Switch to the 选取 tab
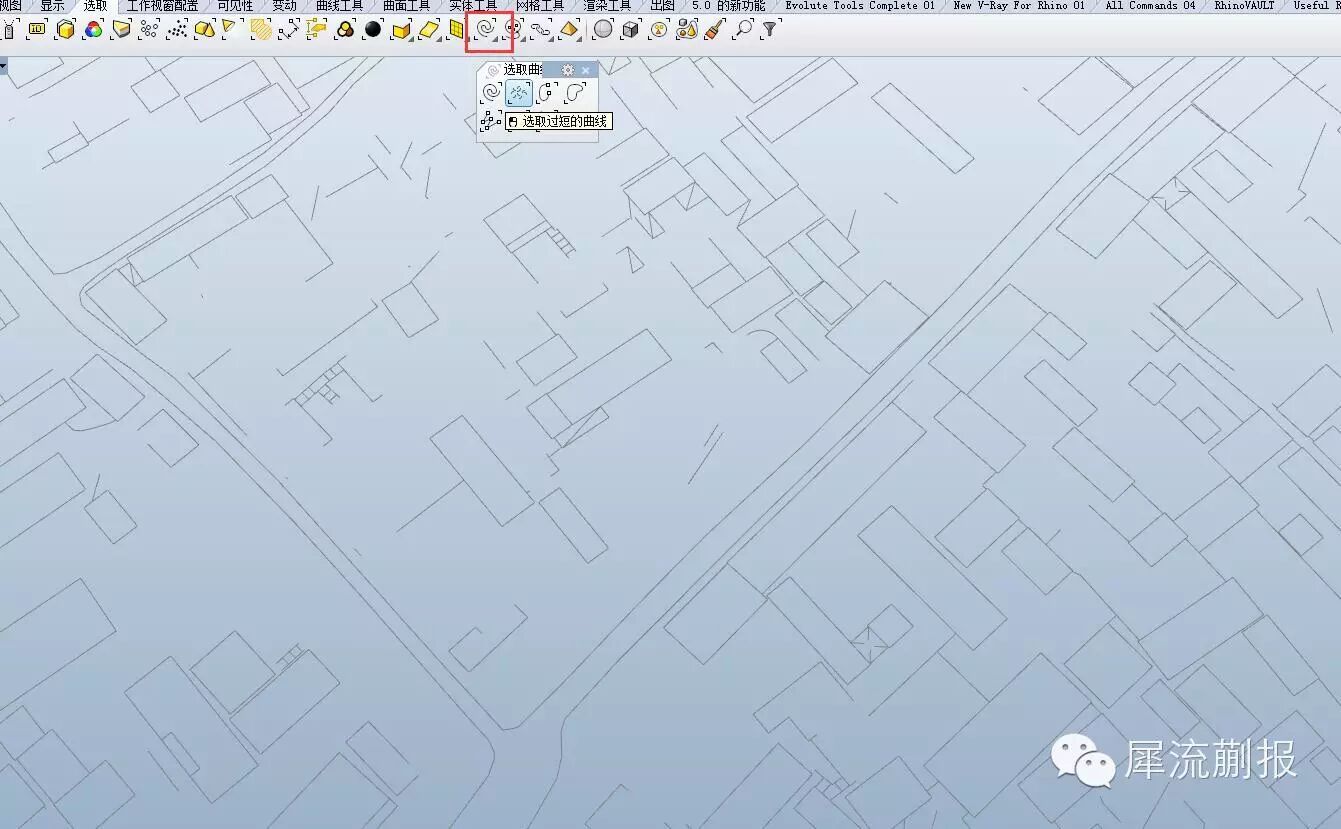Screen dimensions: 1341x829 [96, 6]
